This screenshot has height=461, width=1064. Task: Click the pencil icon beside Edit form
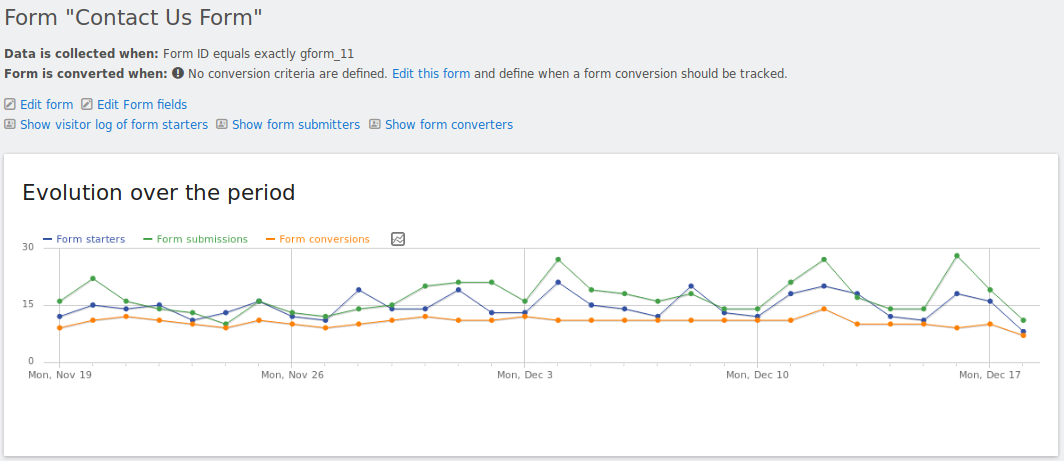[10, 104]
